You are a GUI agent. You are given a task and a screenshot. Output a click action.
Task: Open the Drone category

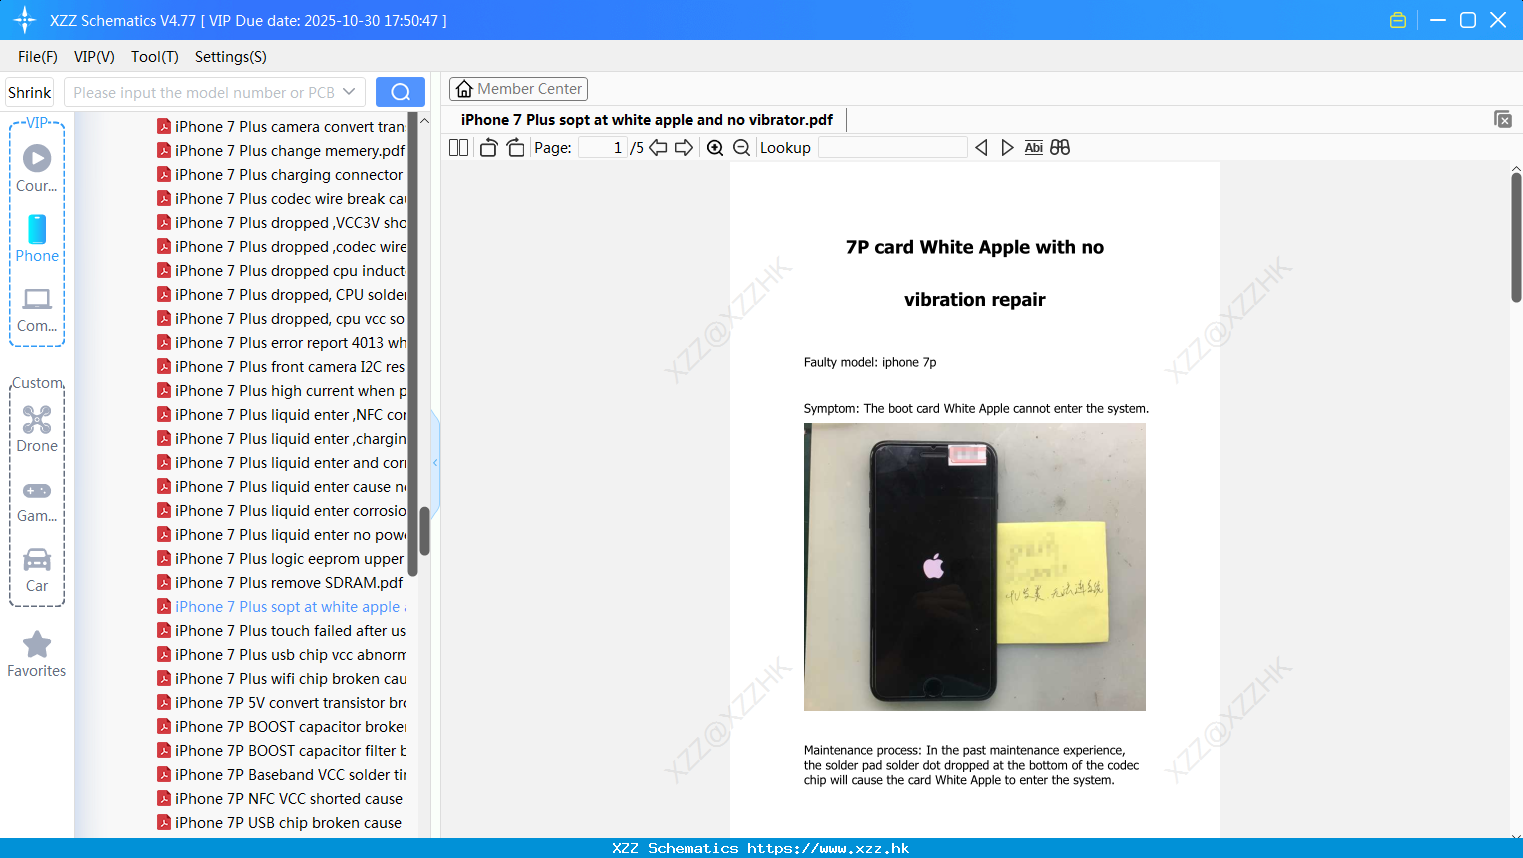[37, 429]
